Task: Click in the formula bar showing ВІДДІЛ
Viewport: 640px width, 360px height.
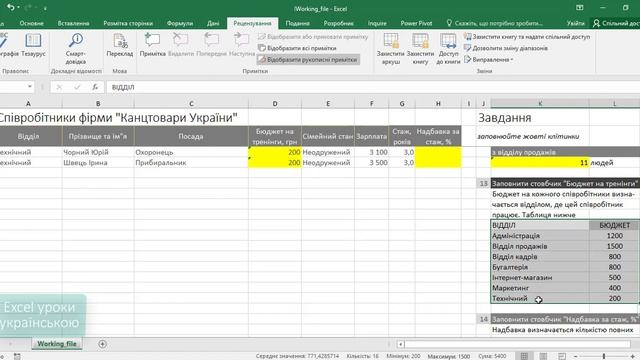Action: 373,87
